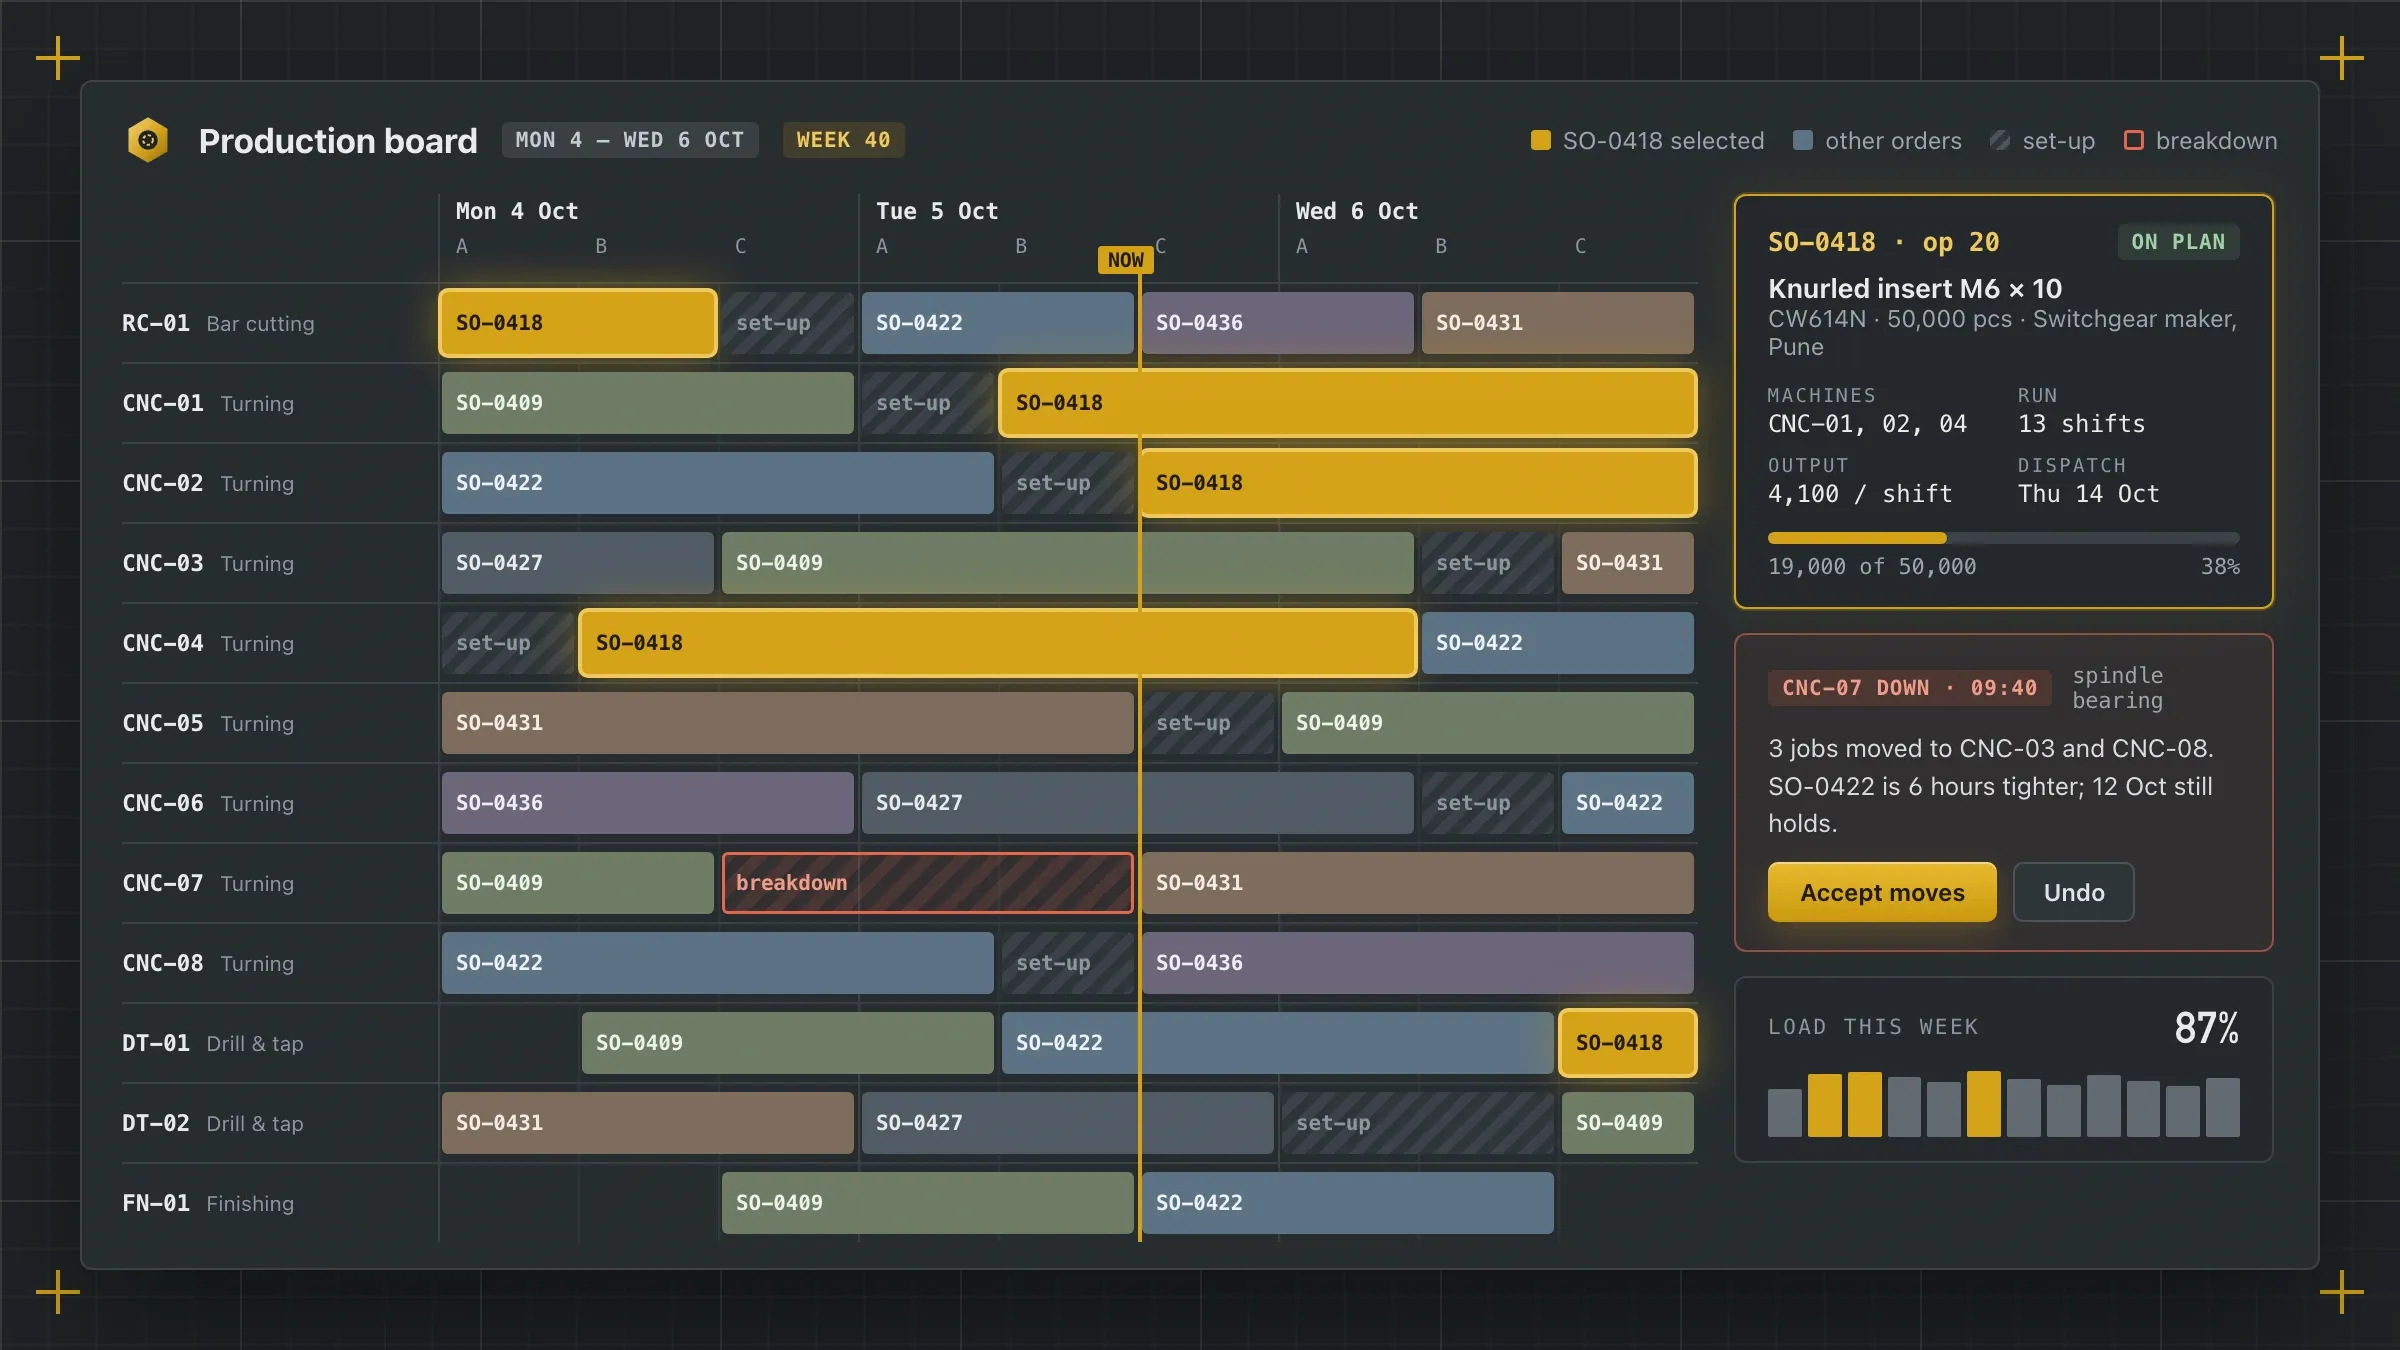Click the breakdown legend swatch
The height and width of the screenshot is (1350, 2400).
click(2134, 140)
